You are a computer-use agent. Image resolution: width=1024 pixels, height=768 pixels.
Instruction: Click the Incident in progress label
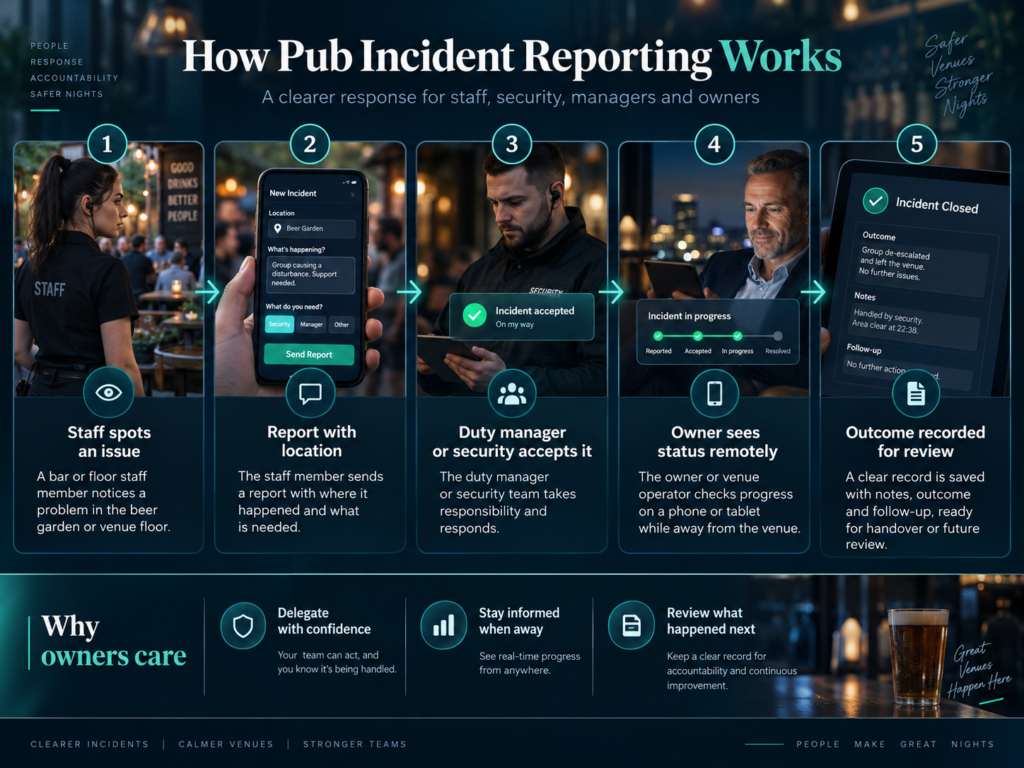[x=689, y=316]
